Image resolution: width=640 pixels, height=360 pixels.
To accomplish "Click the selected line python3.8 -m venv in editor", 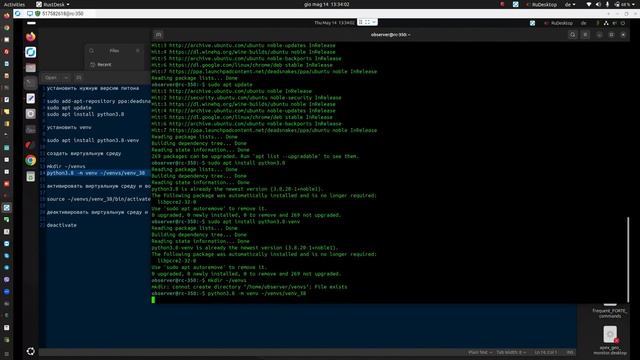I will click(x=96, y=173).
